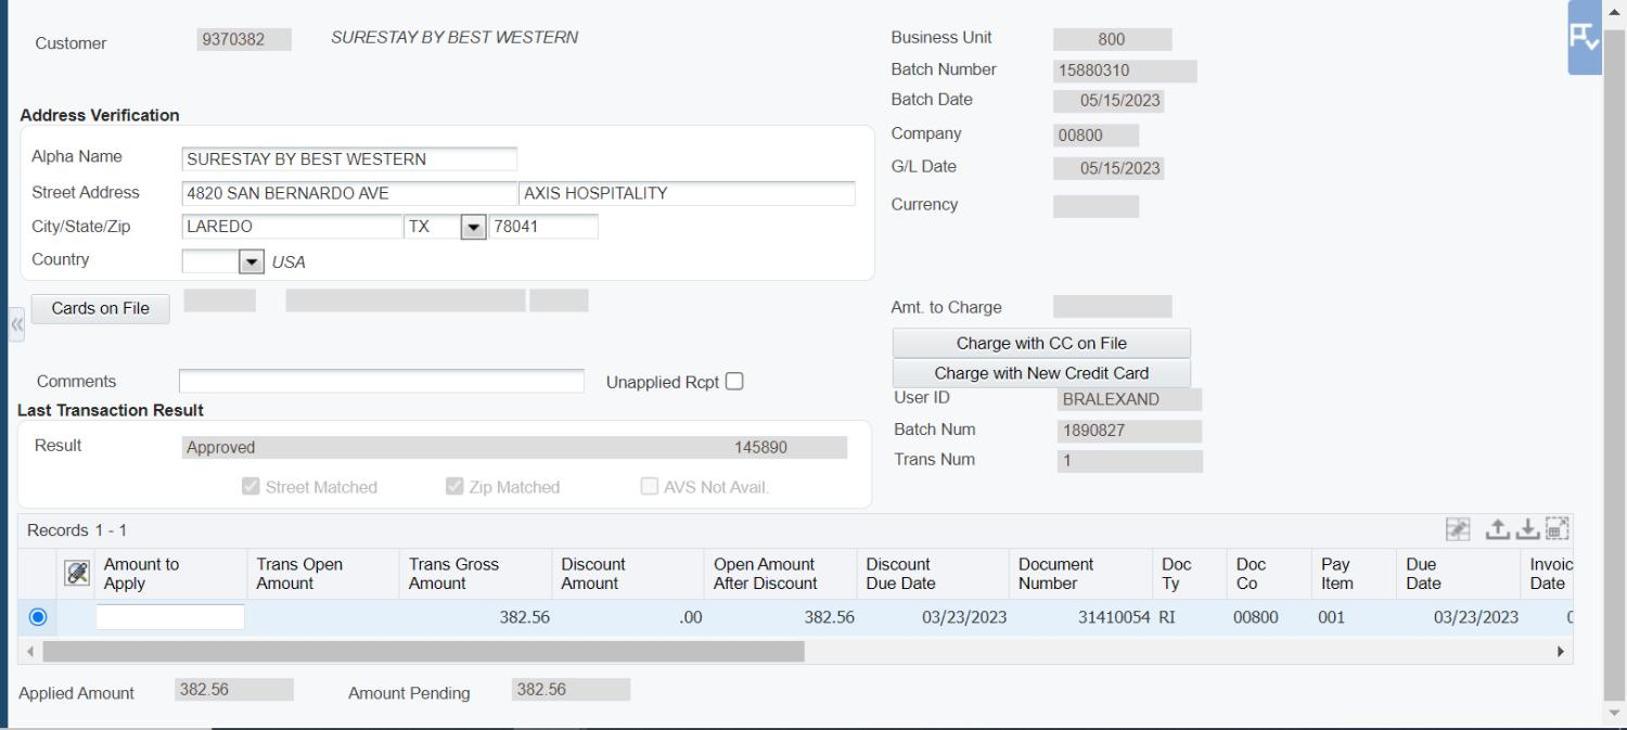Click the page vertical scrollbar up arrow
The width and height of the screenshot is (1627, 730).
pyautogui.click(x=1614, y=11)
